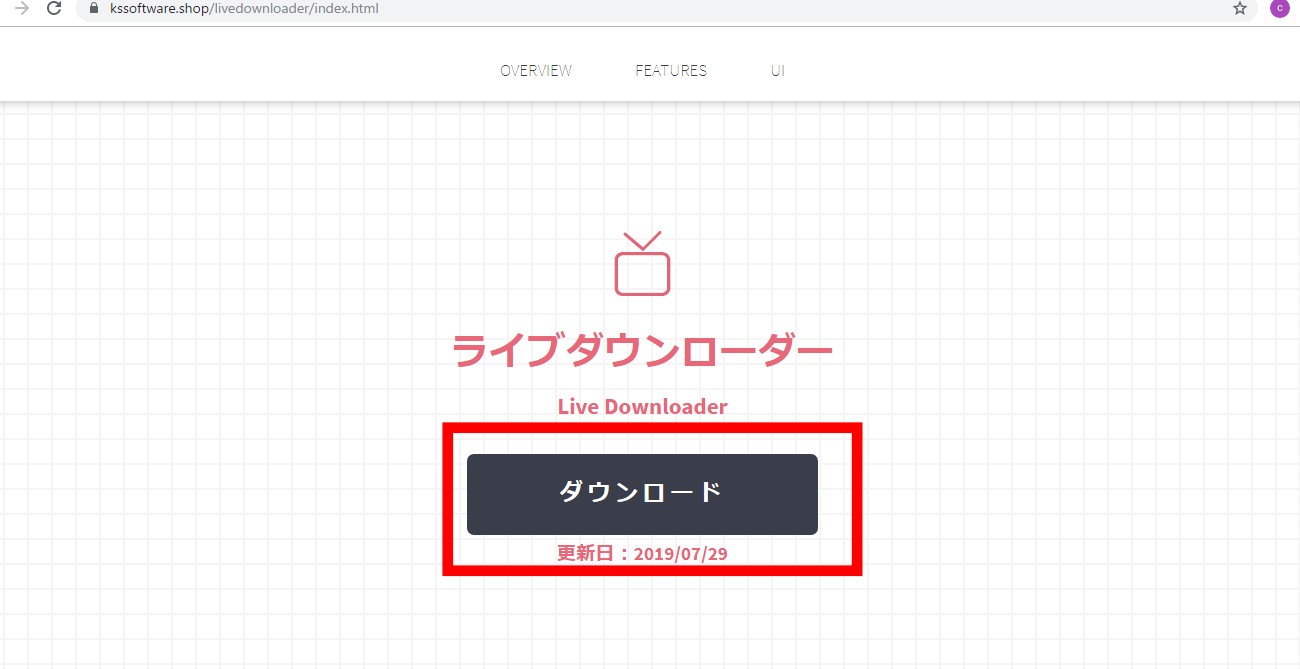This screenshot has width=1300, height=669.
Task: Go to the UI section
Action: [778, 70]
